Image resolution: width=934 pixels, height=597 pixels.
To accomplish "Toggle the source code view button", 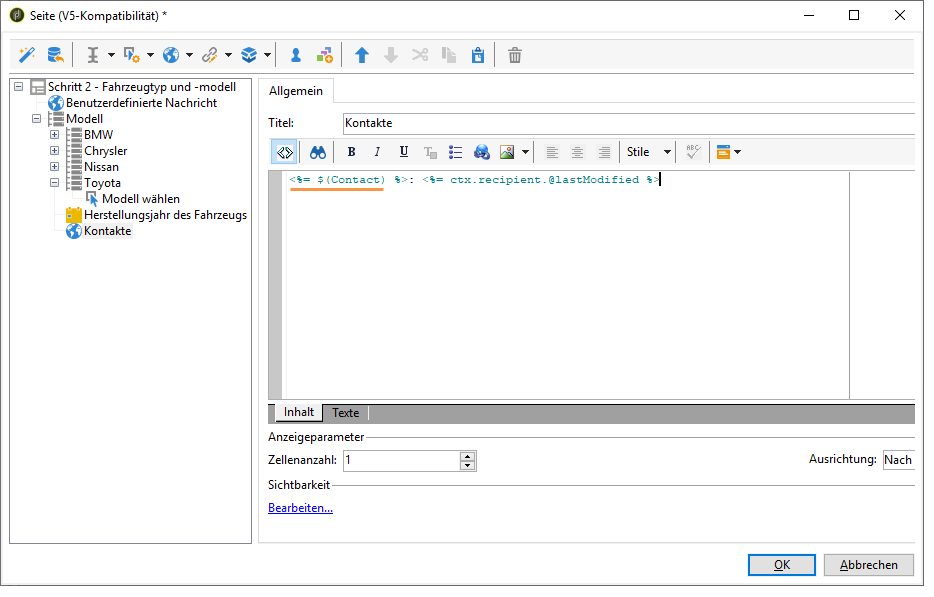I will pyautogui.click(x=284, y=153).
